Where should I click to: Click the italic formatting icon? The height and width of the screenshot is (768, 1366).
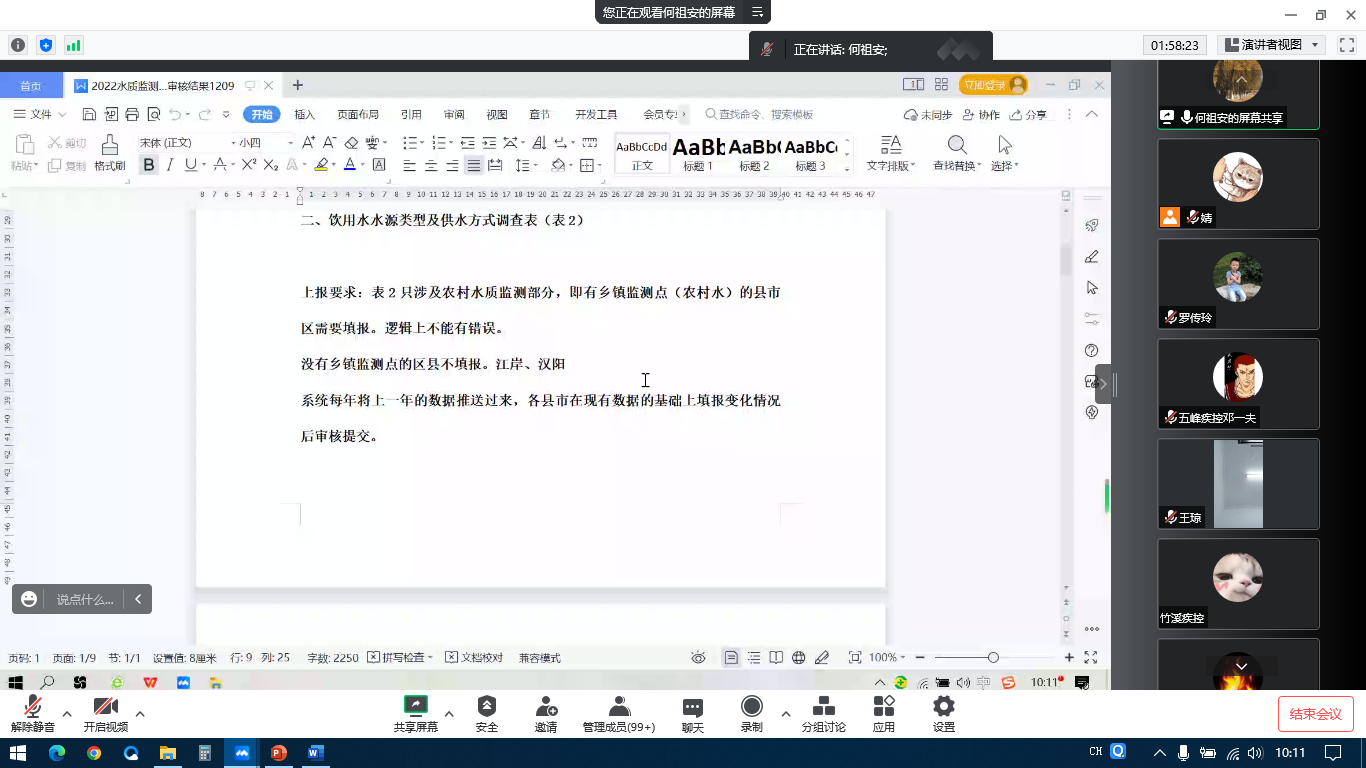pos(170,165)
